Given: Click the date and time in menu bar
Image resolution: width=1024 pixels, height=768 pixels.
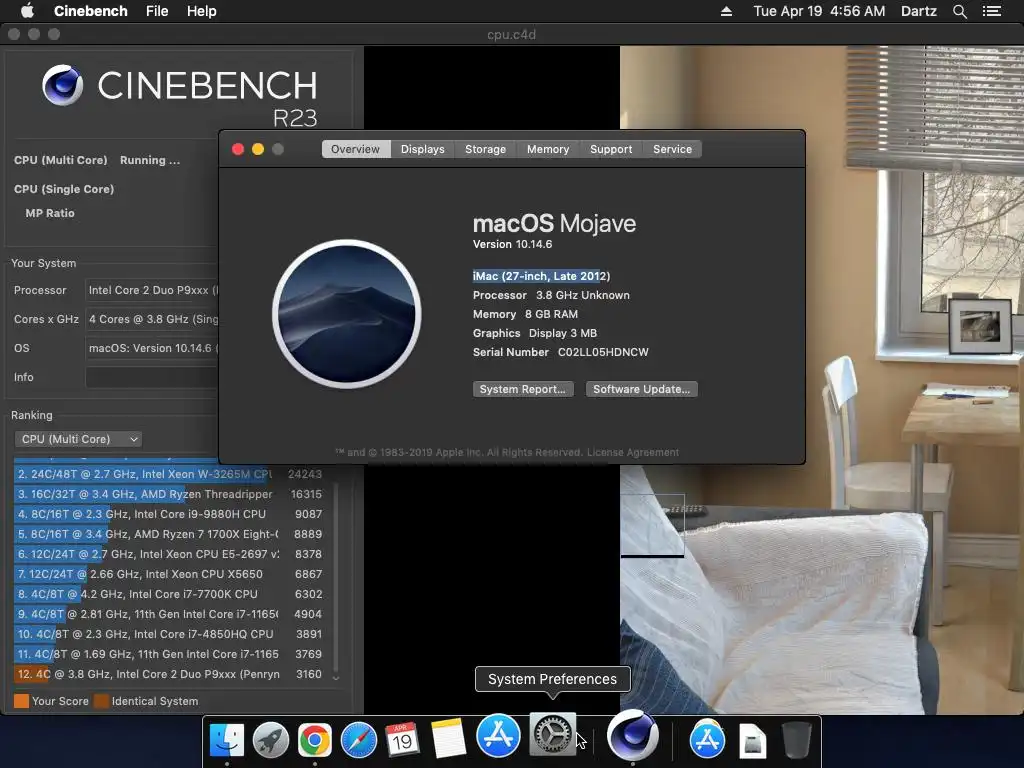Looking at the screenshot, I should tap(819, 11).
